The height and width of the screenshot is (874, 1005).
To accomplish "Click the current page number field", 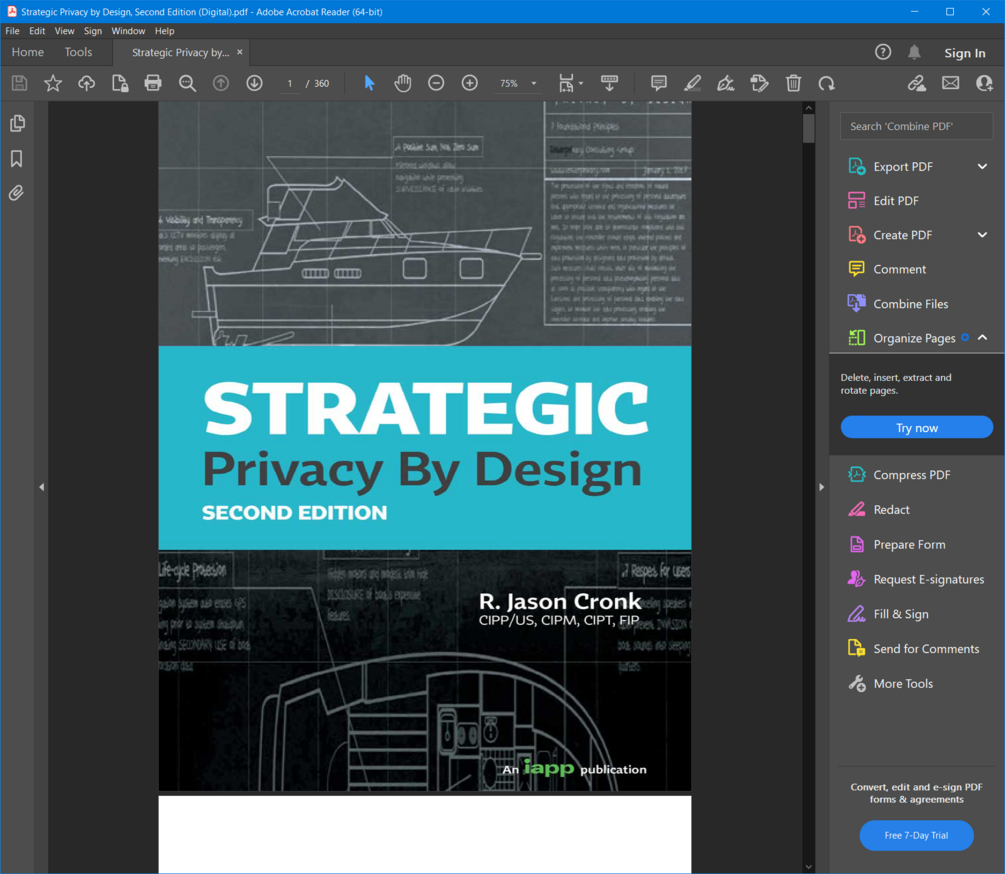I will pos(290,83).
